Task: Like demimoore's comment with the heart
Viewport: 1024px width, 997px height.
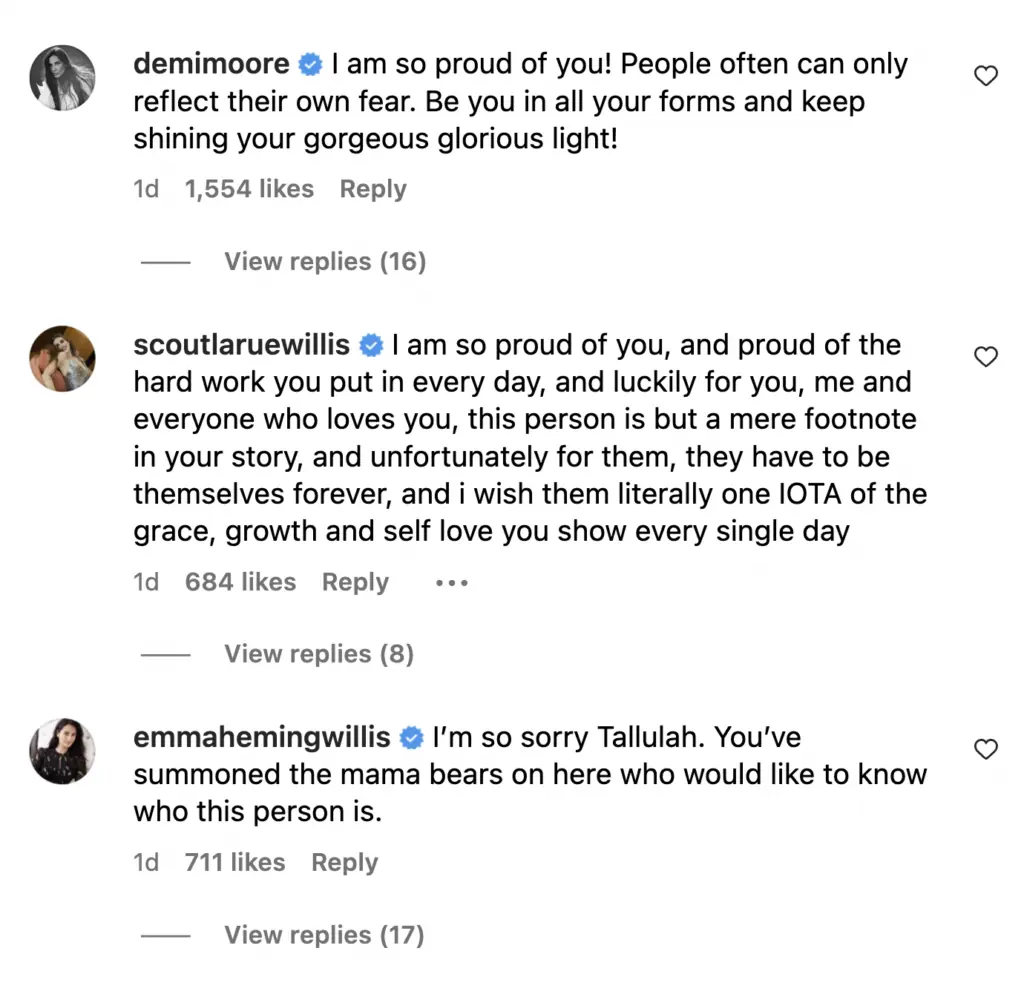Action: 986,76
